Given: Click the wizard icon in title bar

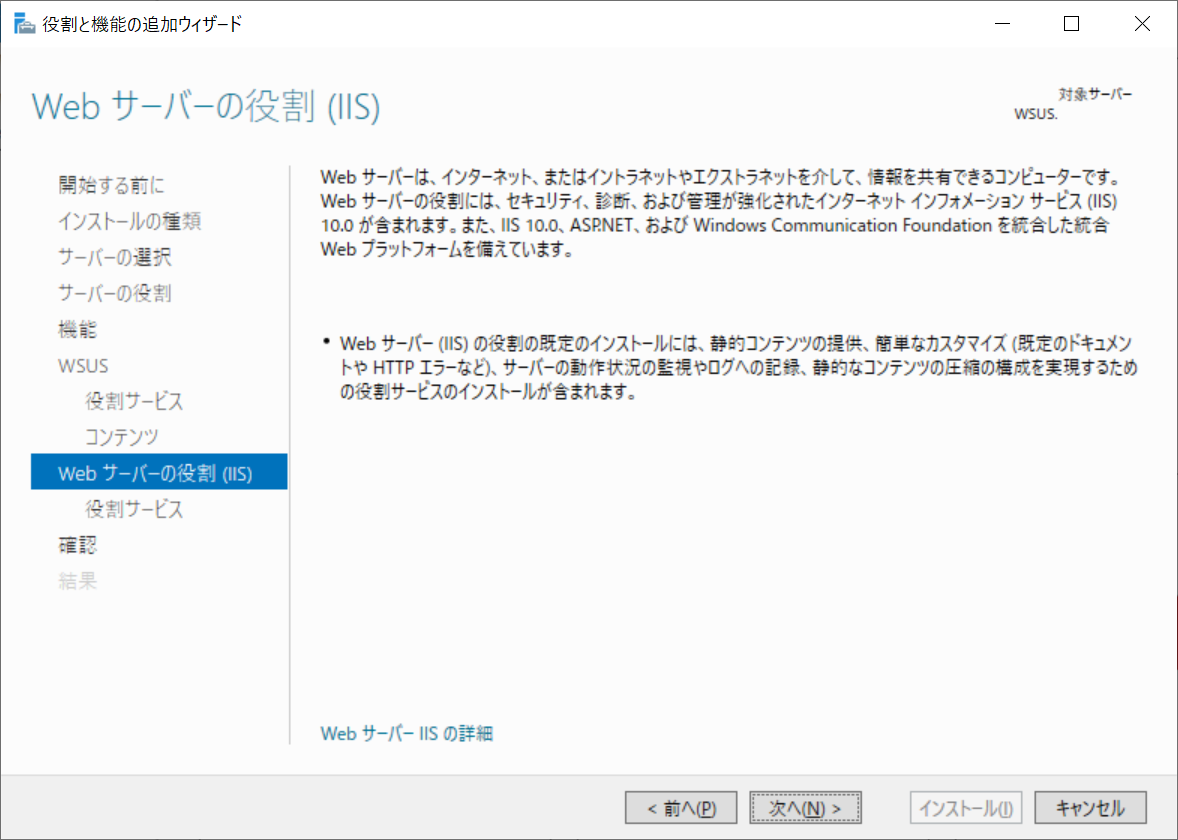Looking at the screenshot, I should click(24, 24).
